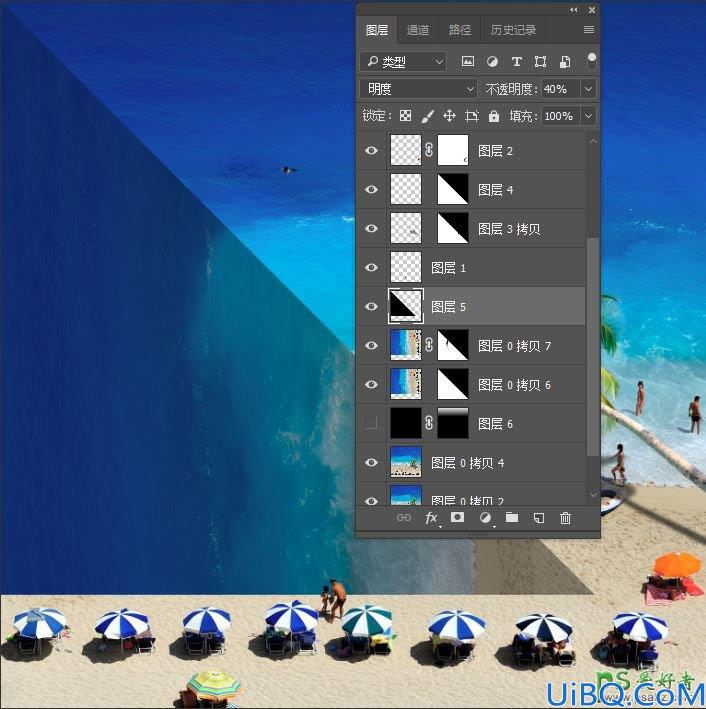
Task: Toggle mask link on 图层 0 拷贝 7
Action: 429,345
